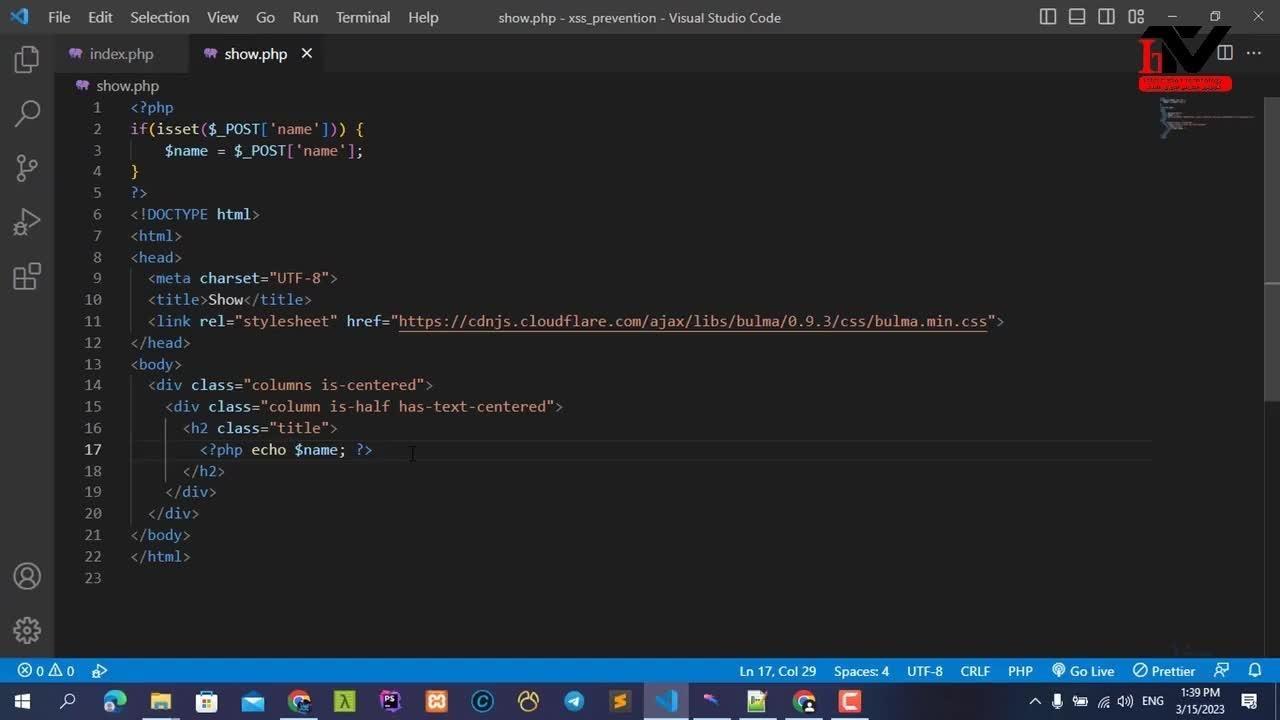The height and width of the screenshot is (720, 1280).
Task: Start the Go Live server
Action: coord(1083,671)
